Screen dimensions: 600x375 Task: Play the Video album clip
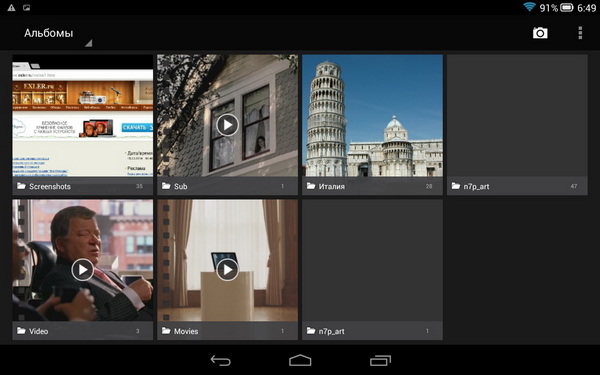pos(83,270)
